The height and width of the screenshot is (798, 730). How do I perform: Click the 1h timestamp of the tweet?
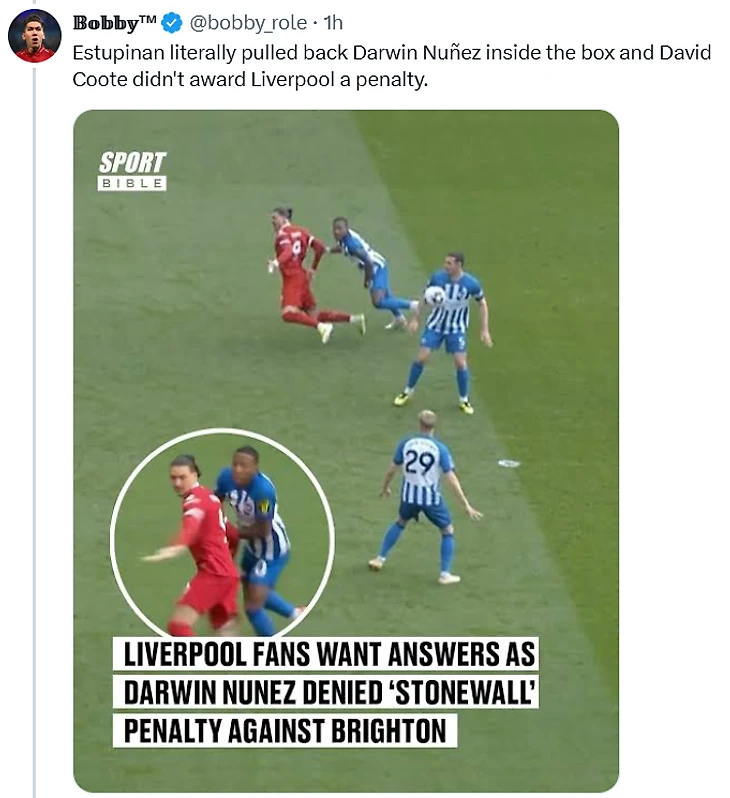tap(333, 23)
